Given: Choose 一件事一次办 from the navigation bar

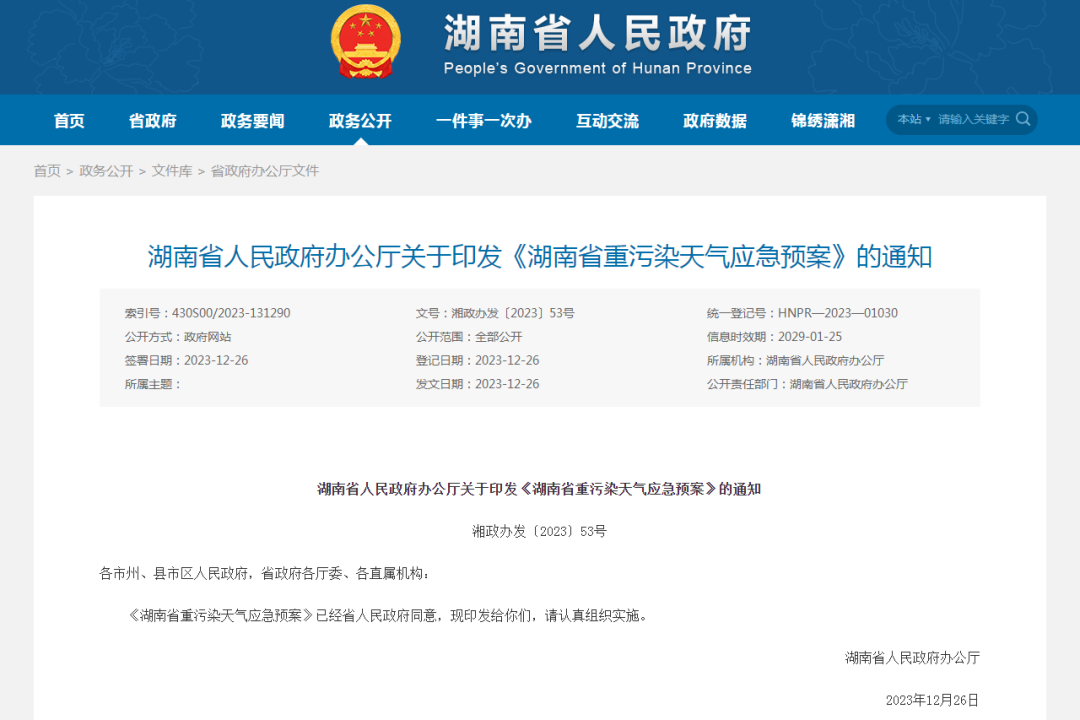Looking at the screenshot, I should tap(484, 121).
